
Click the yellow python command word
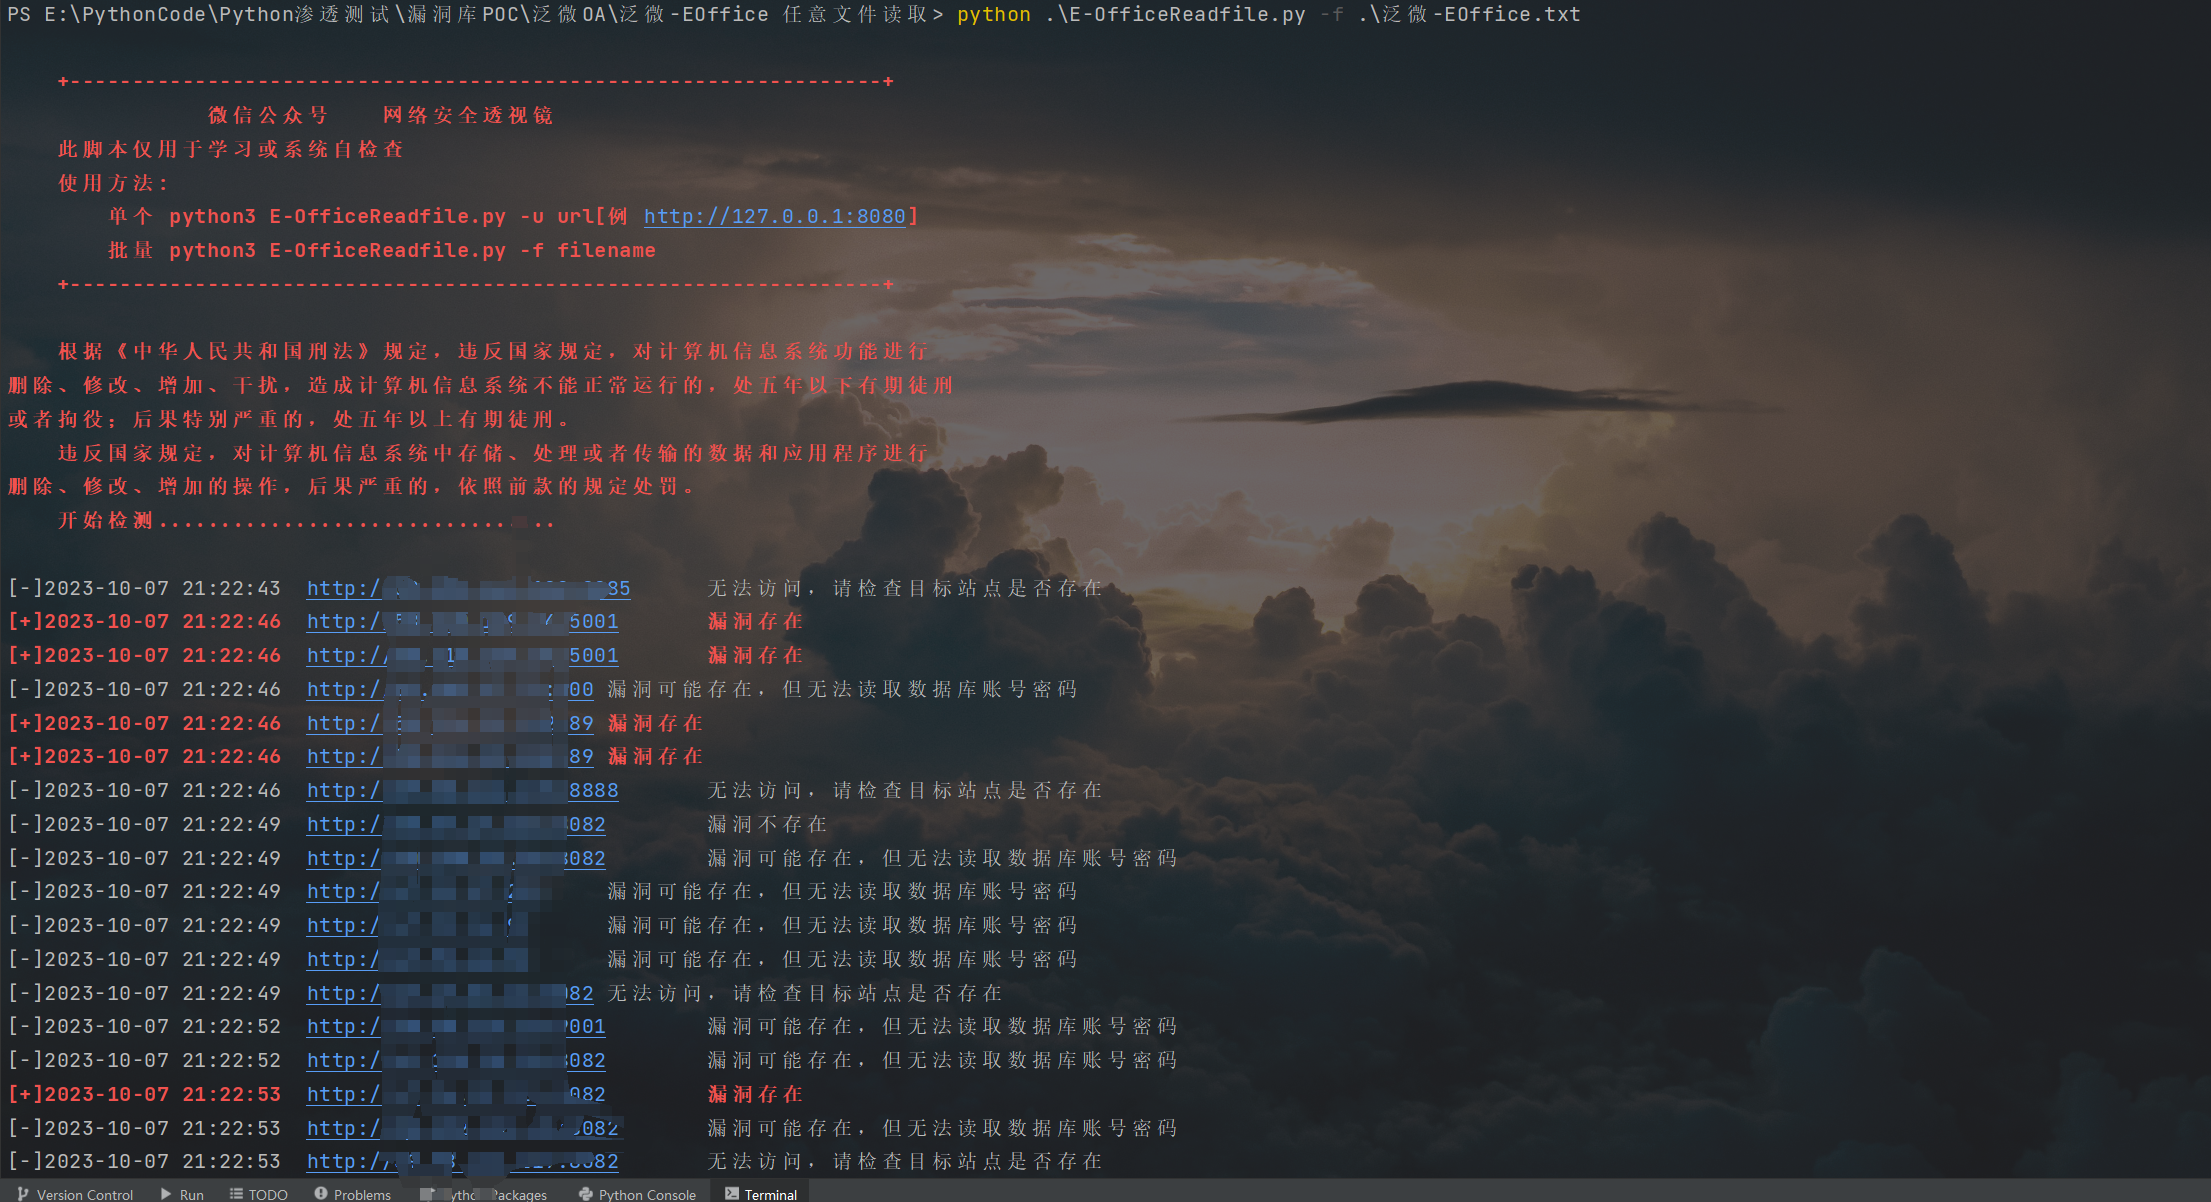click(x=993, y=14)
